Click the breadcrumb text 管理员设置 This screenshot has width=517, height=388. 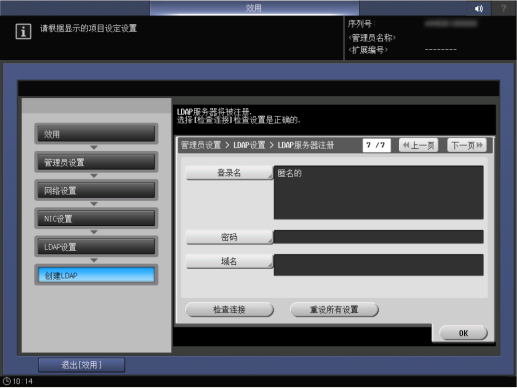pyautogui.click(x=201, y=145)
